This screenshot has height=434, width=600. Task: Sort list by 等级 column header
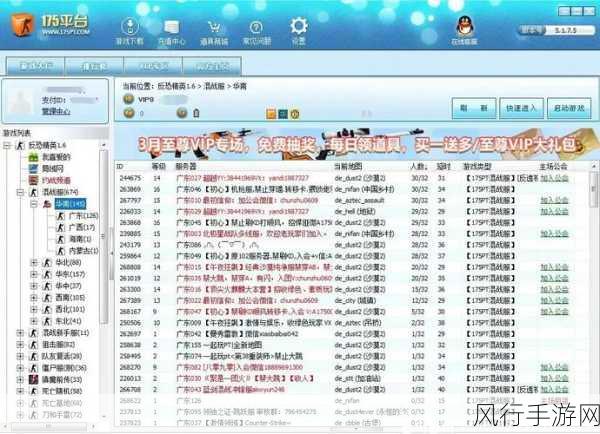[x=158, y=166]
